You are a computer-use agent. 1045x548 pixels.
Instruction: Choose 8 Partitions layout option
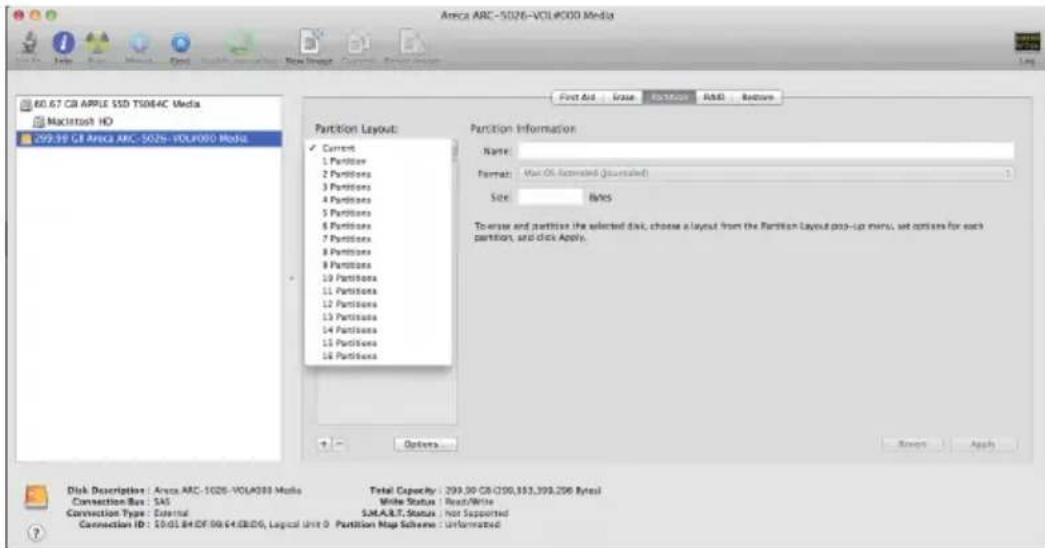[x=379, y=252]
